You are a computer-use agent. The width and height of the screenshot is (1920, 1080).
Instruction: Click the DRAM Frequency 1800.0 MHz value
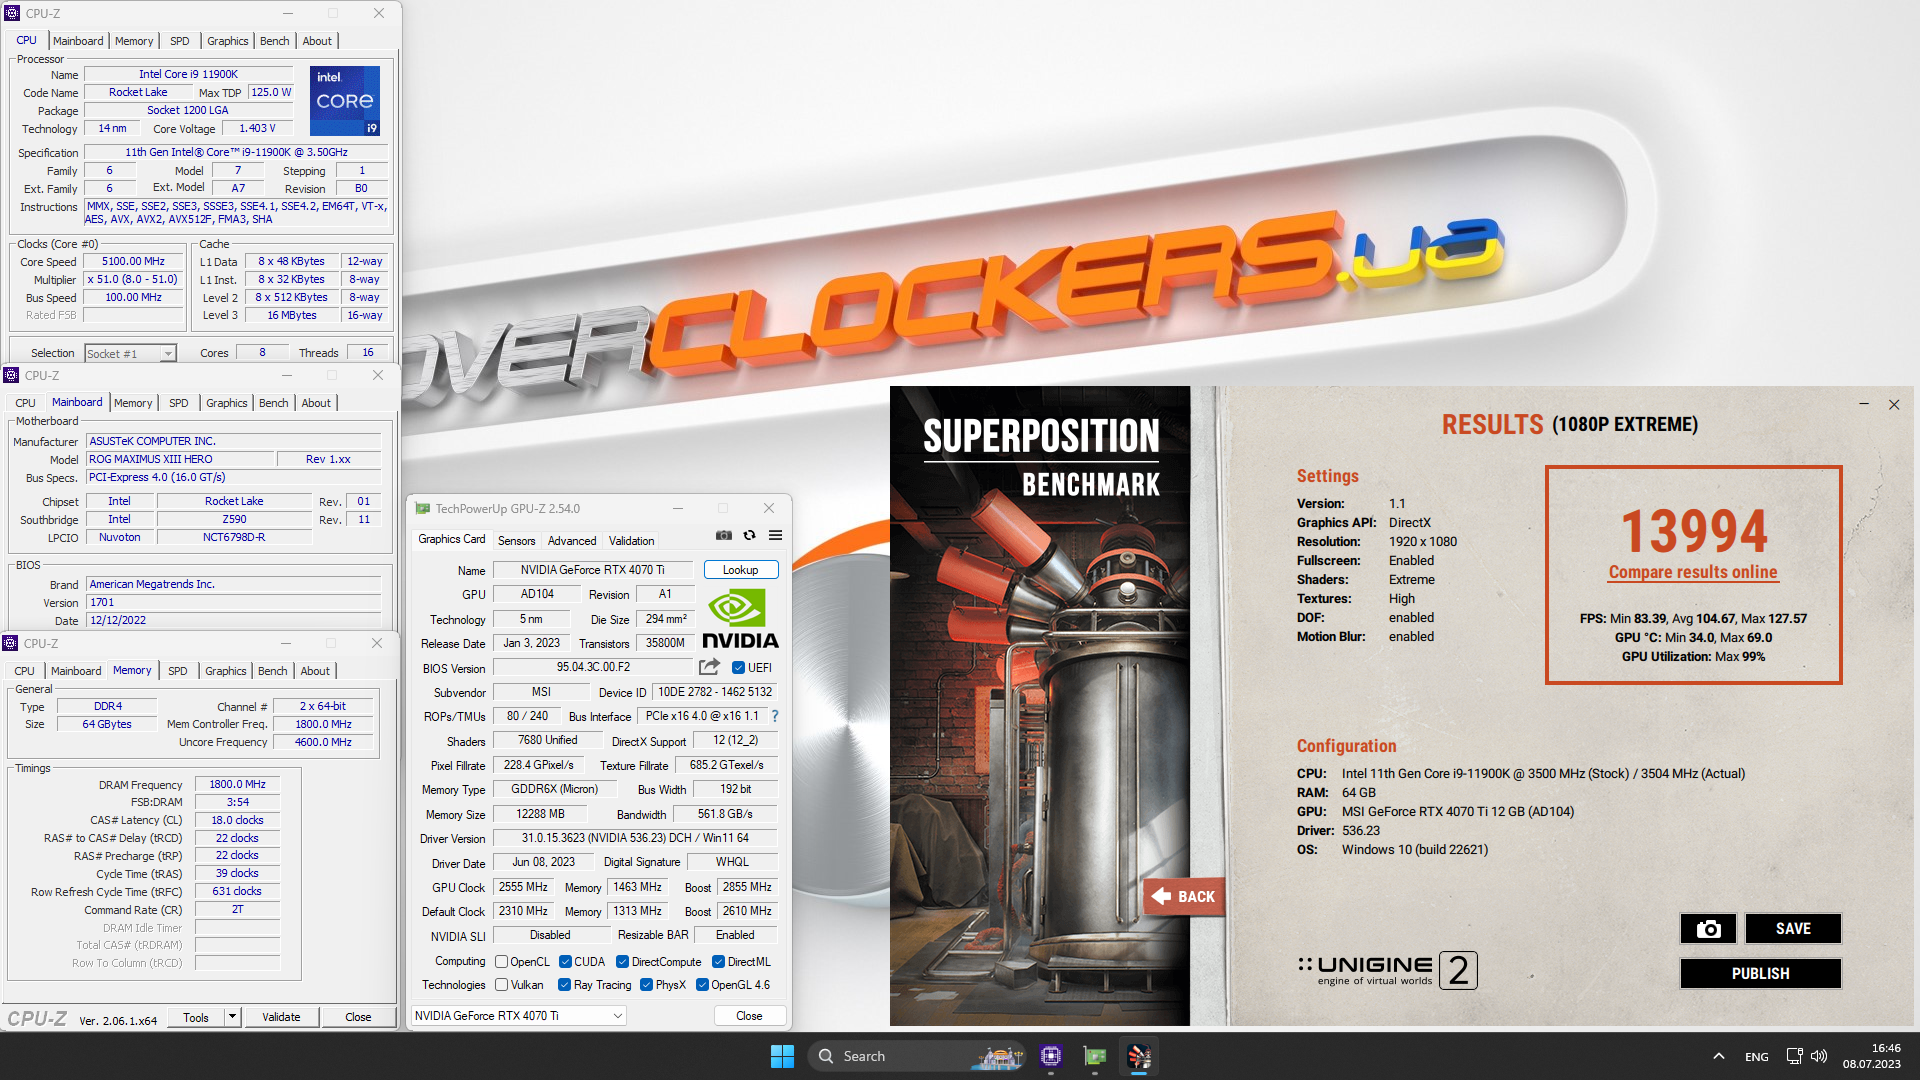click(237, 785)
